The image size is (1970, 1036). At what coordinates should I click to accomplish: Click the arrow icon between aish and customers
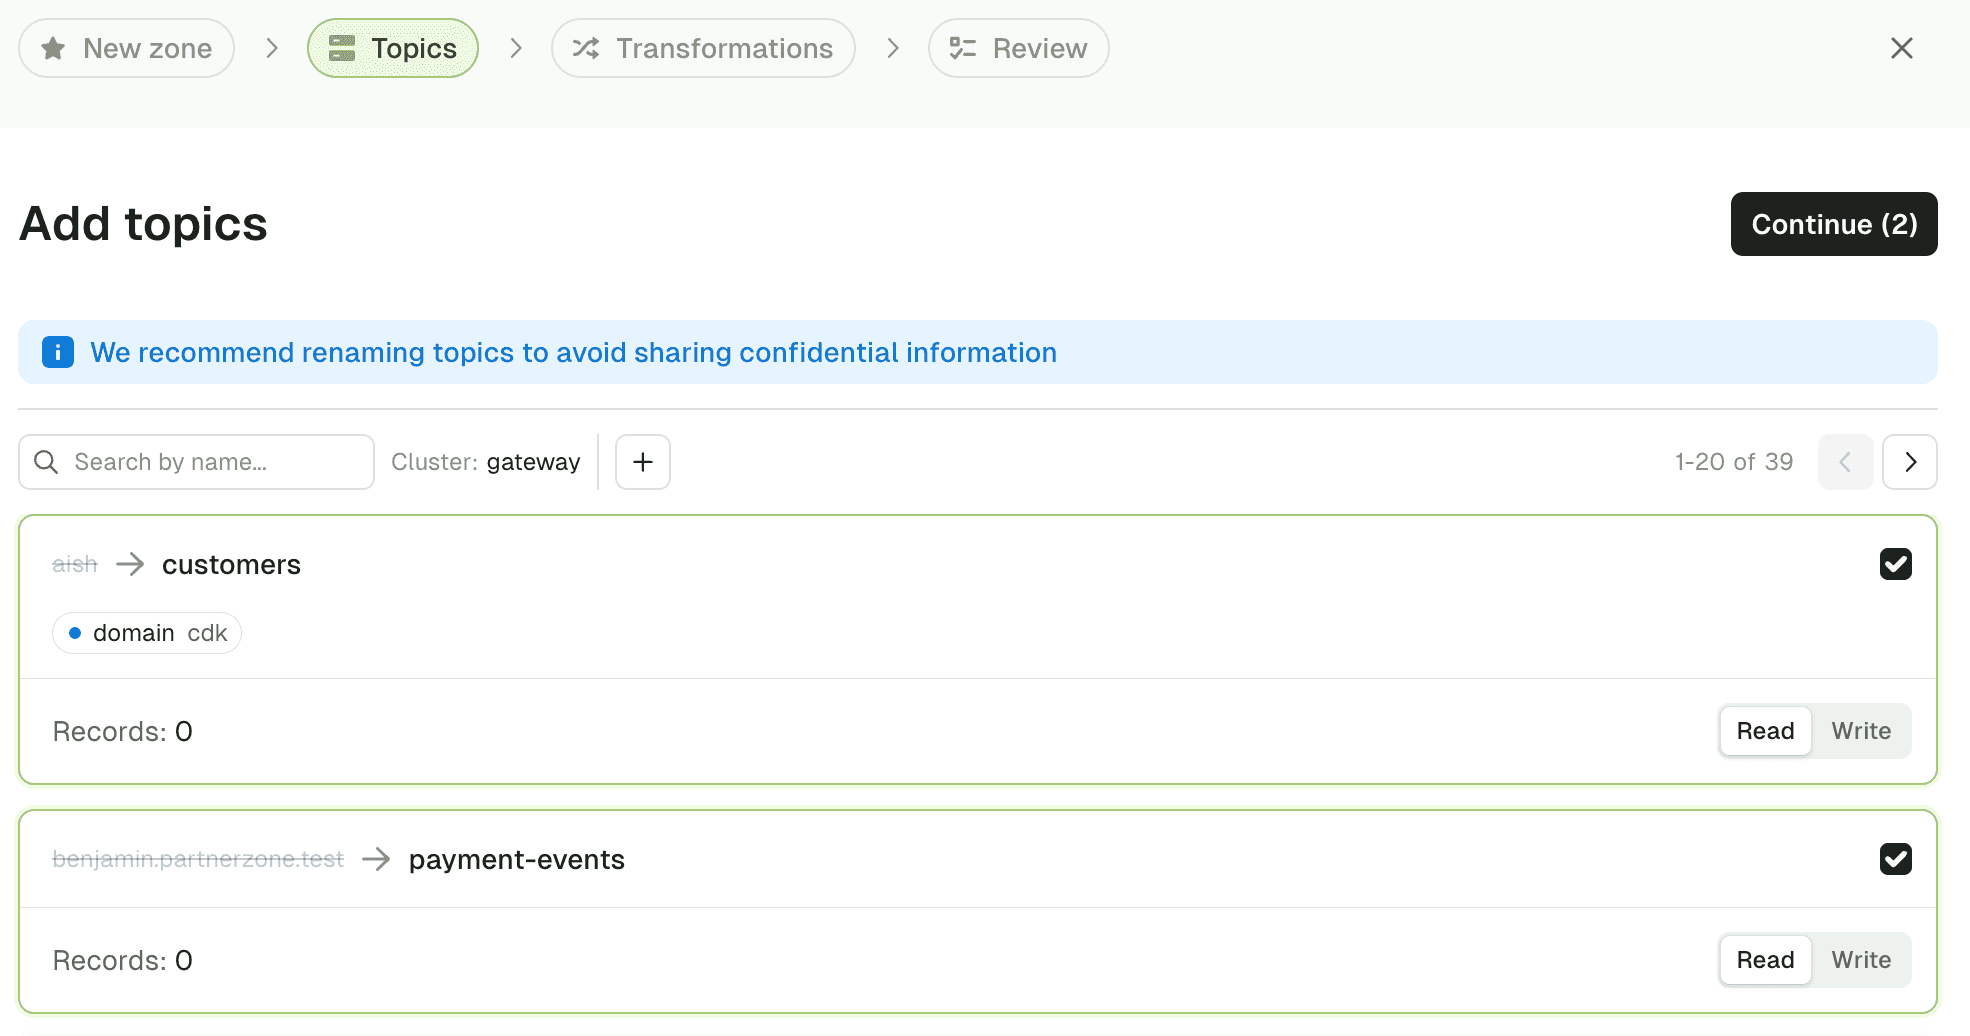(x=130, y=564)
